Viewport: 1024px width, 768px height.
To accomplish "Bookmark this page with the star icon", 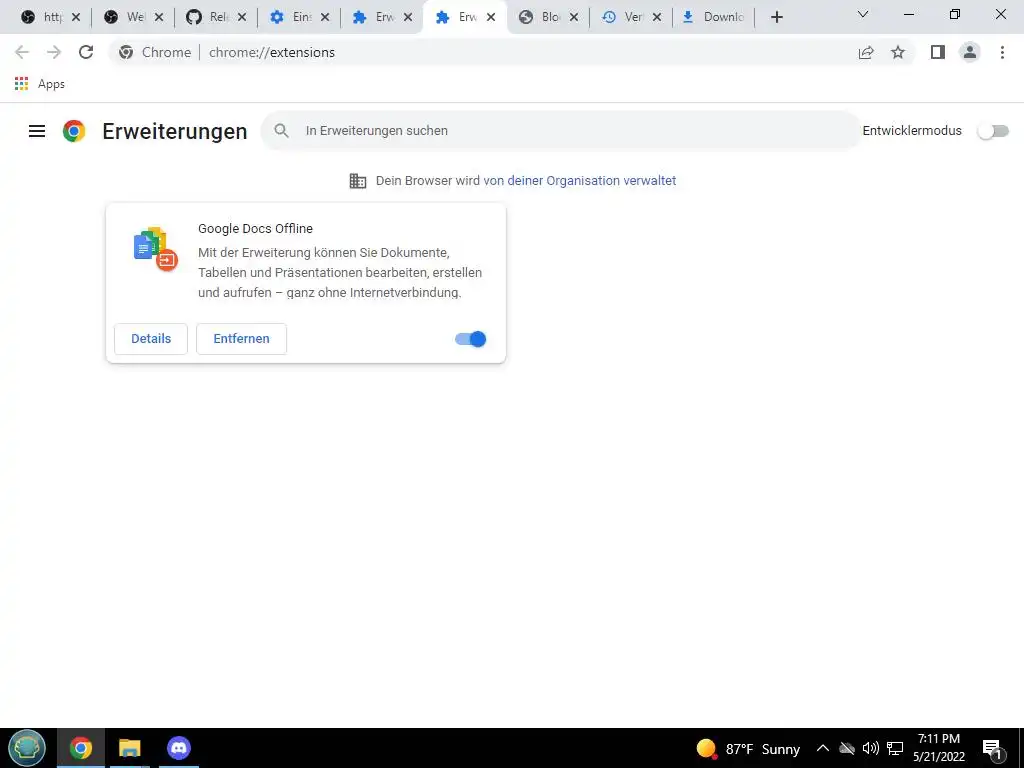I will [898, 52].
